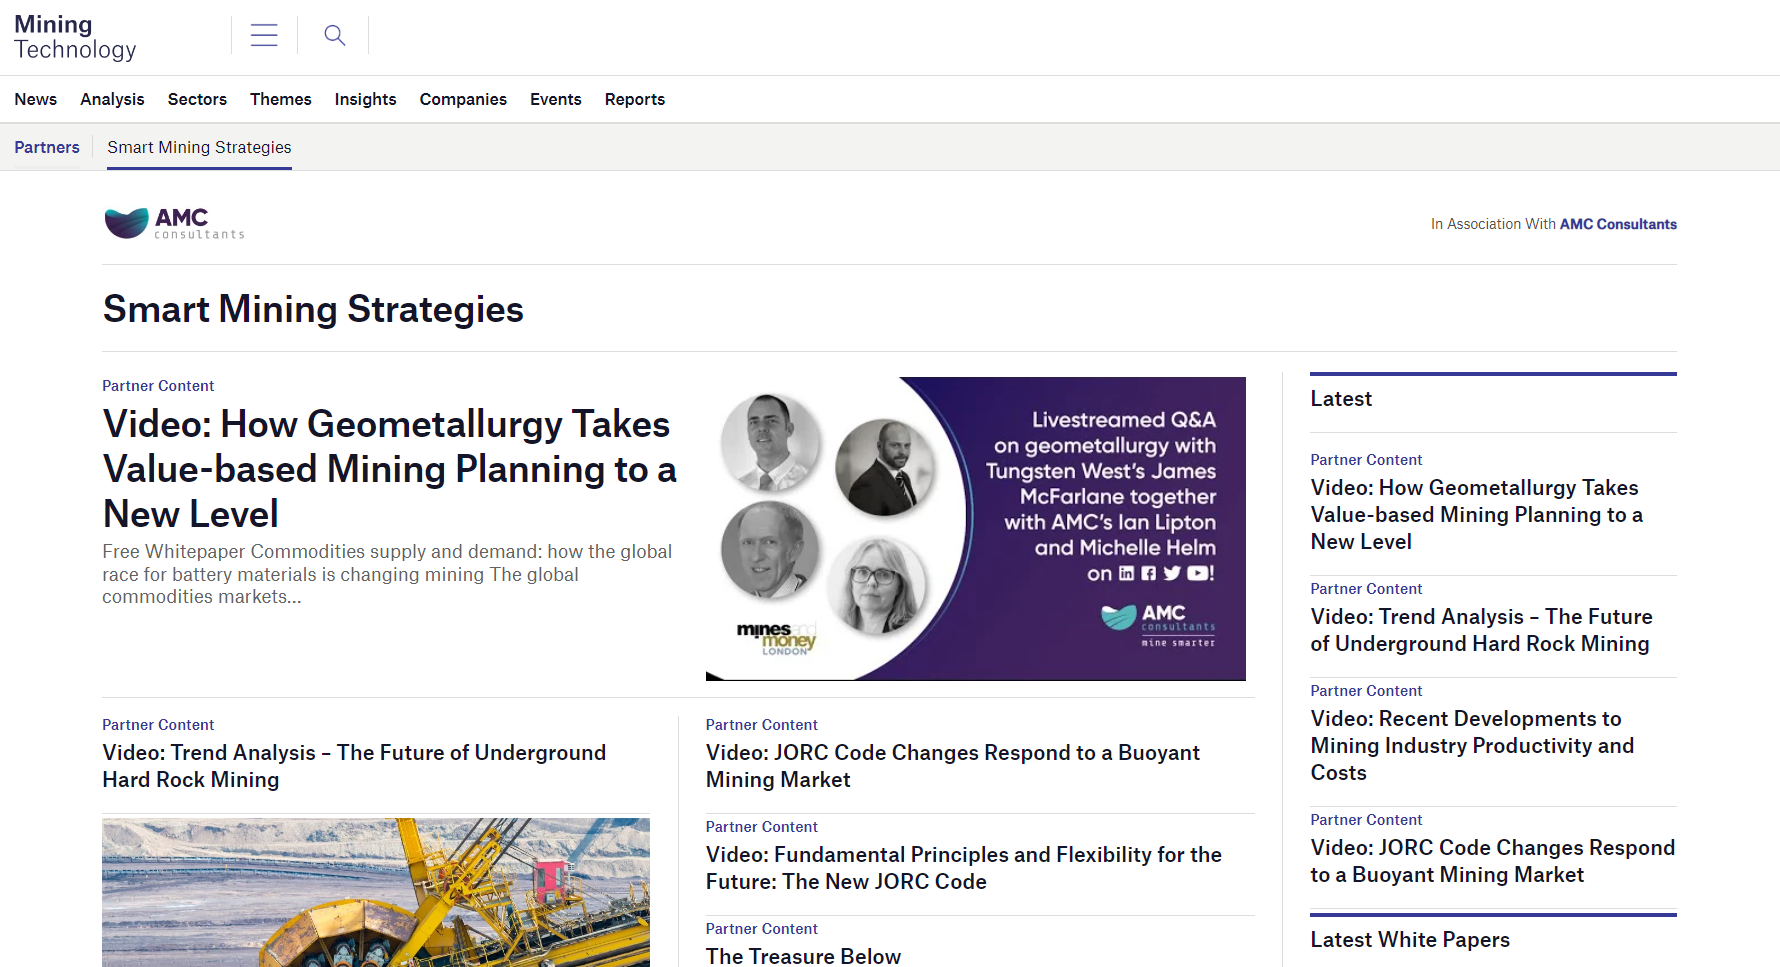This screenshot has width=1780, height=967.
Task: Open the Reports menu item
Action: click(634, 99)
